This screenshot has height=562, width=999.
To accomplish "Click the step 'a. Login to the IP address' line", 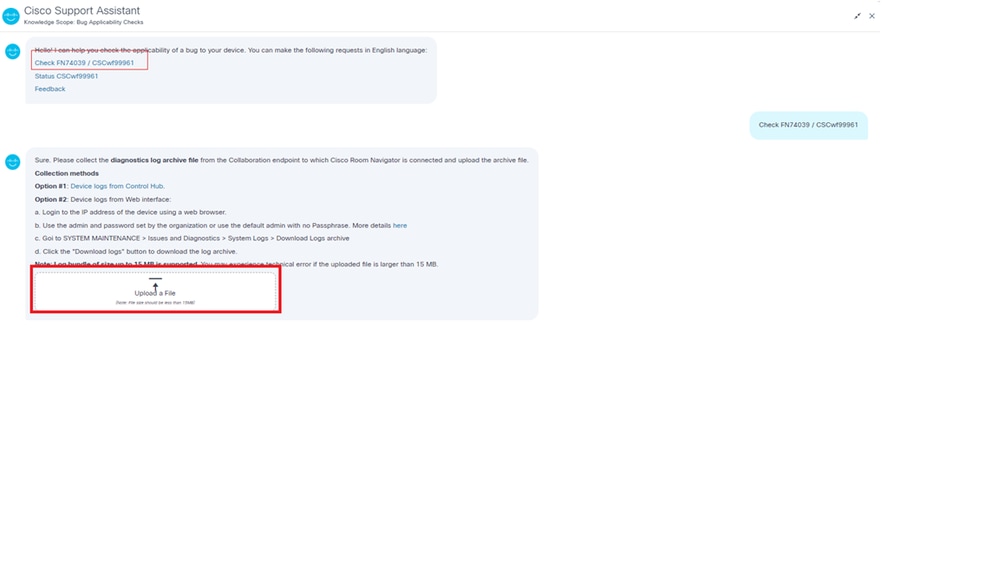I will [x=131, y=212].
